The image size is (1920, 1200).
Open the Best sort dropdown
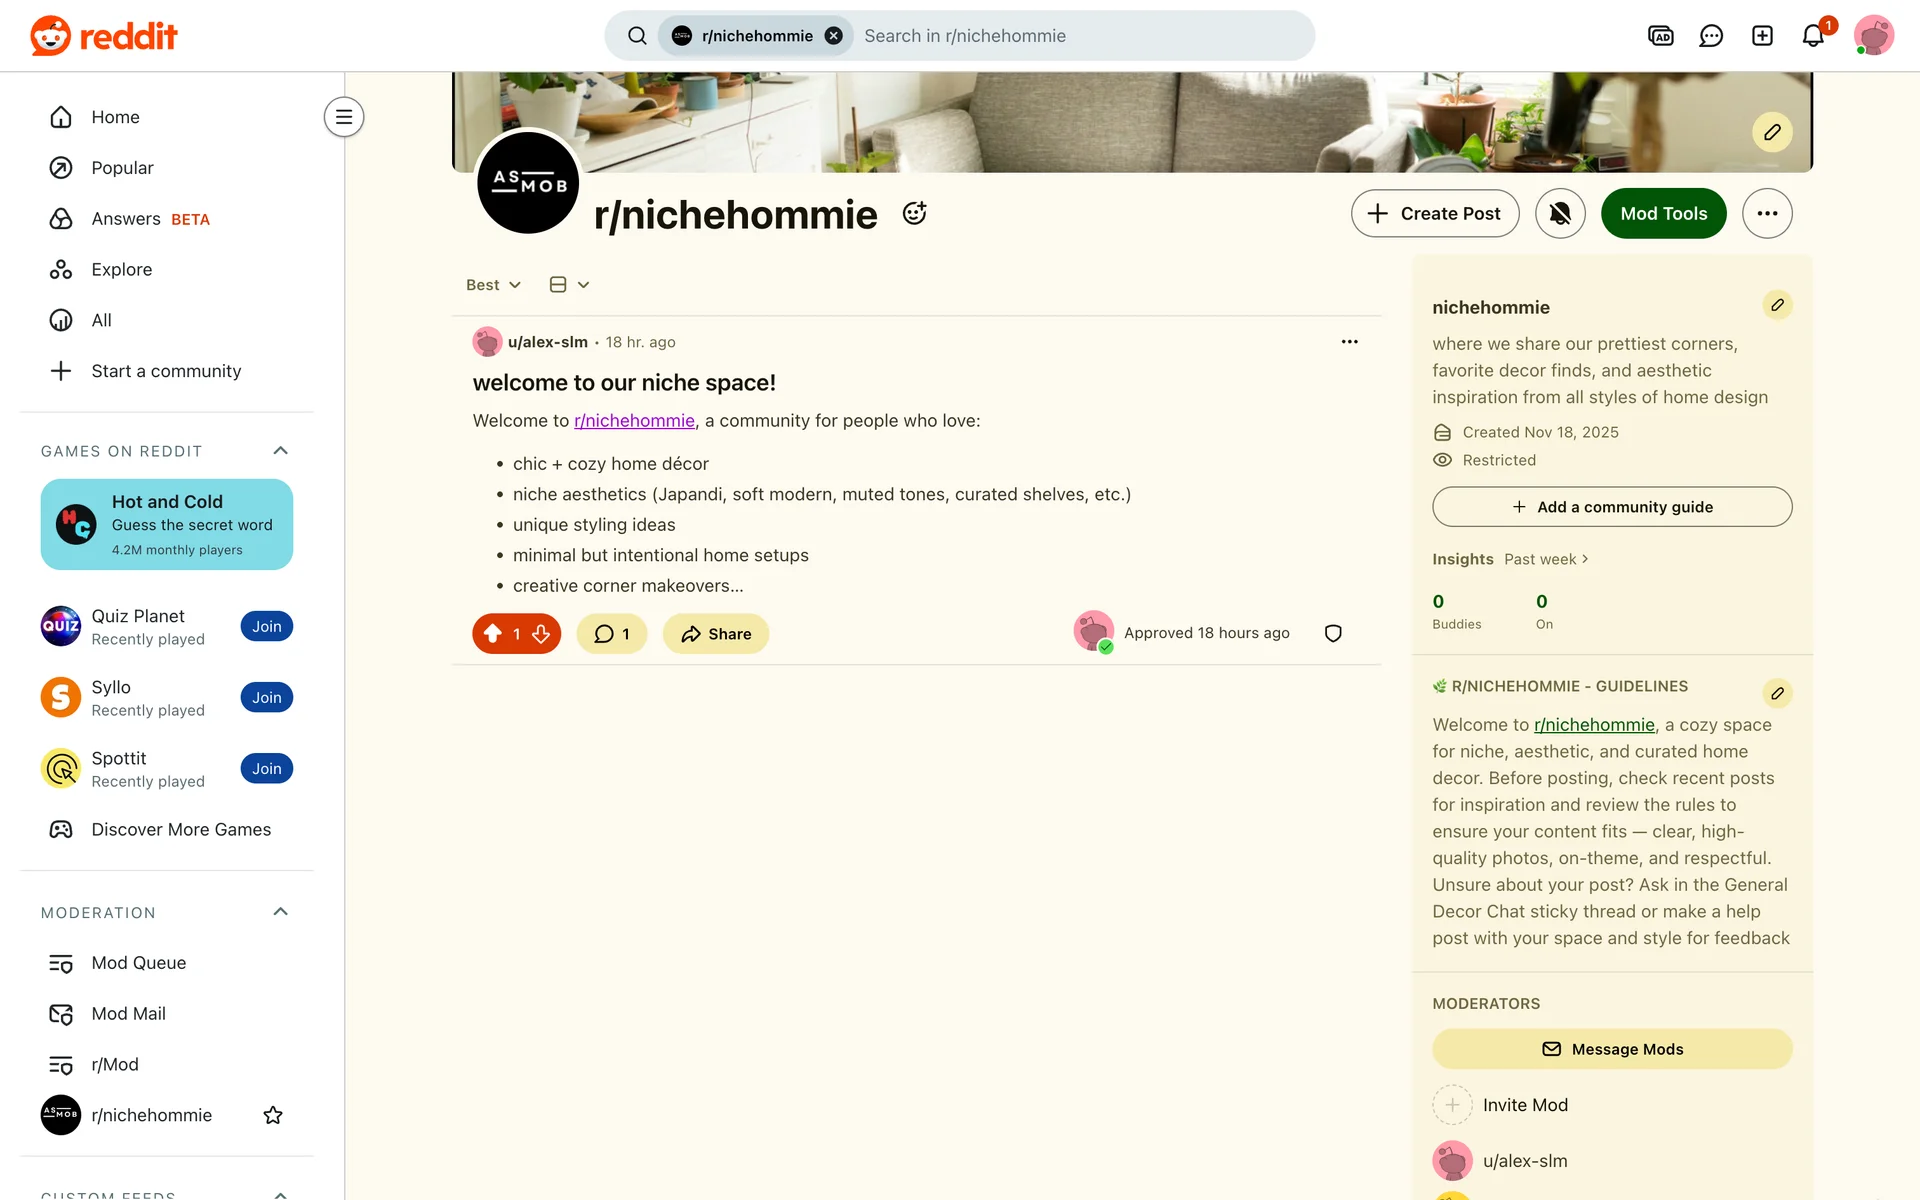[x=493, y=285]
